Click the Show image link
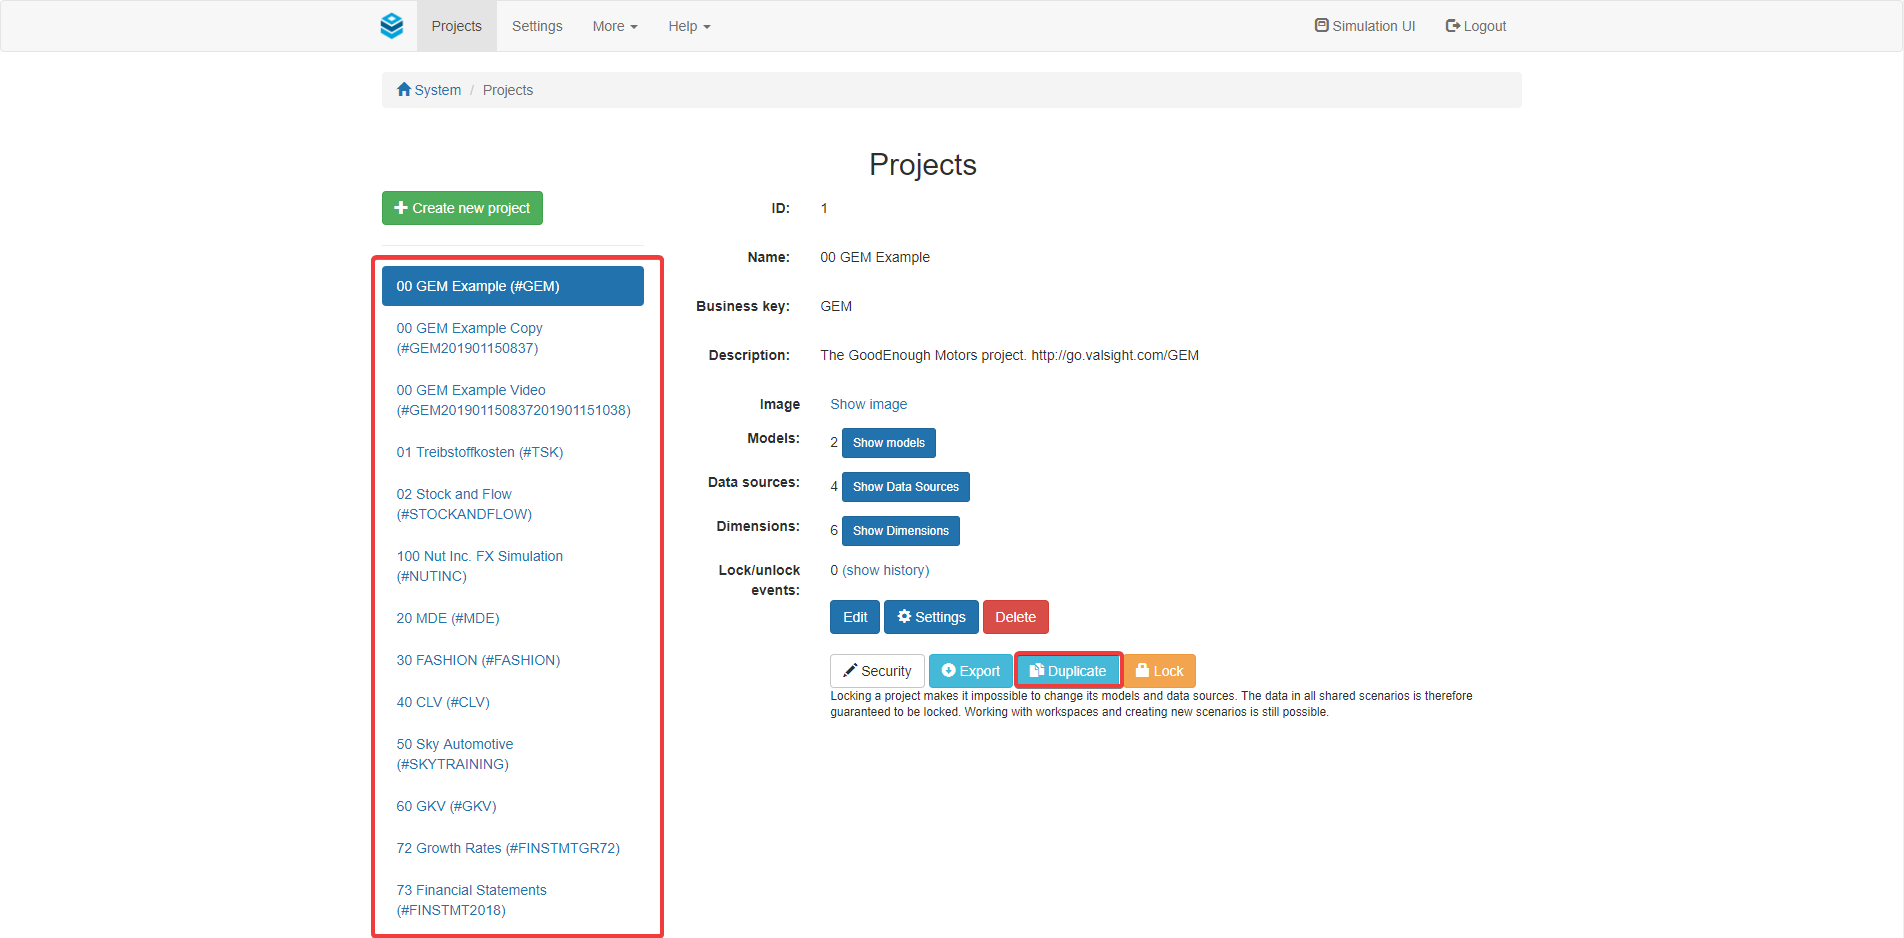The height and width of the screenshot is (938, 1904). (x=868, y=404)
